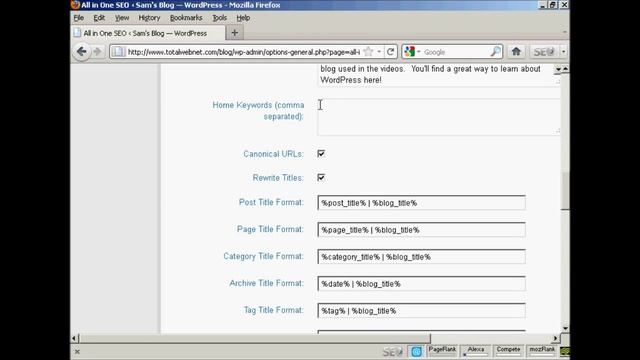The image size is (640, 360).
Task: Click the mozRank status bar indicator
Action: pos(542,351)
